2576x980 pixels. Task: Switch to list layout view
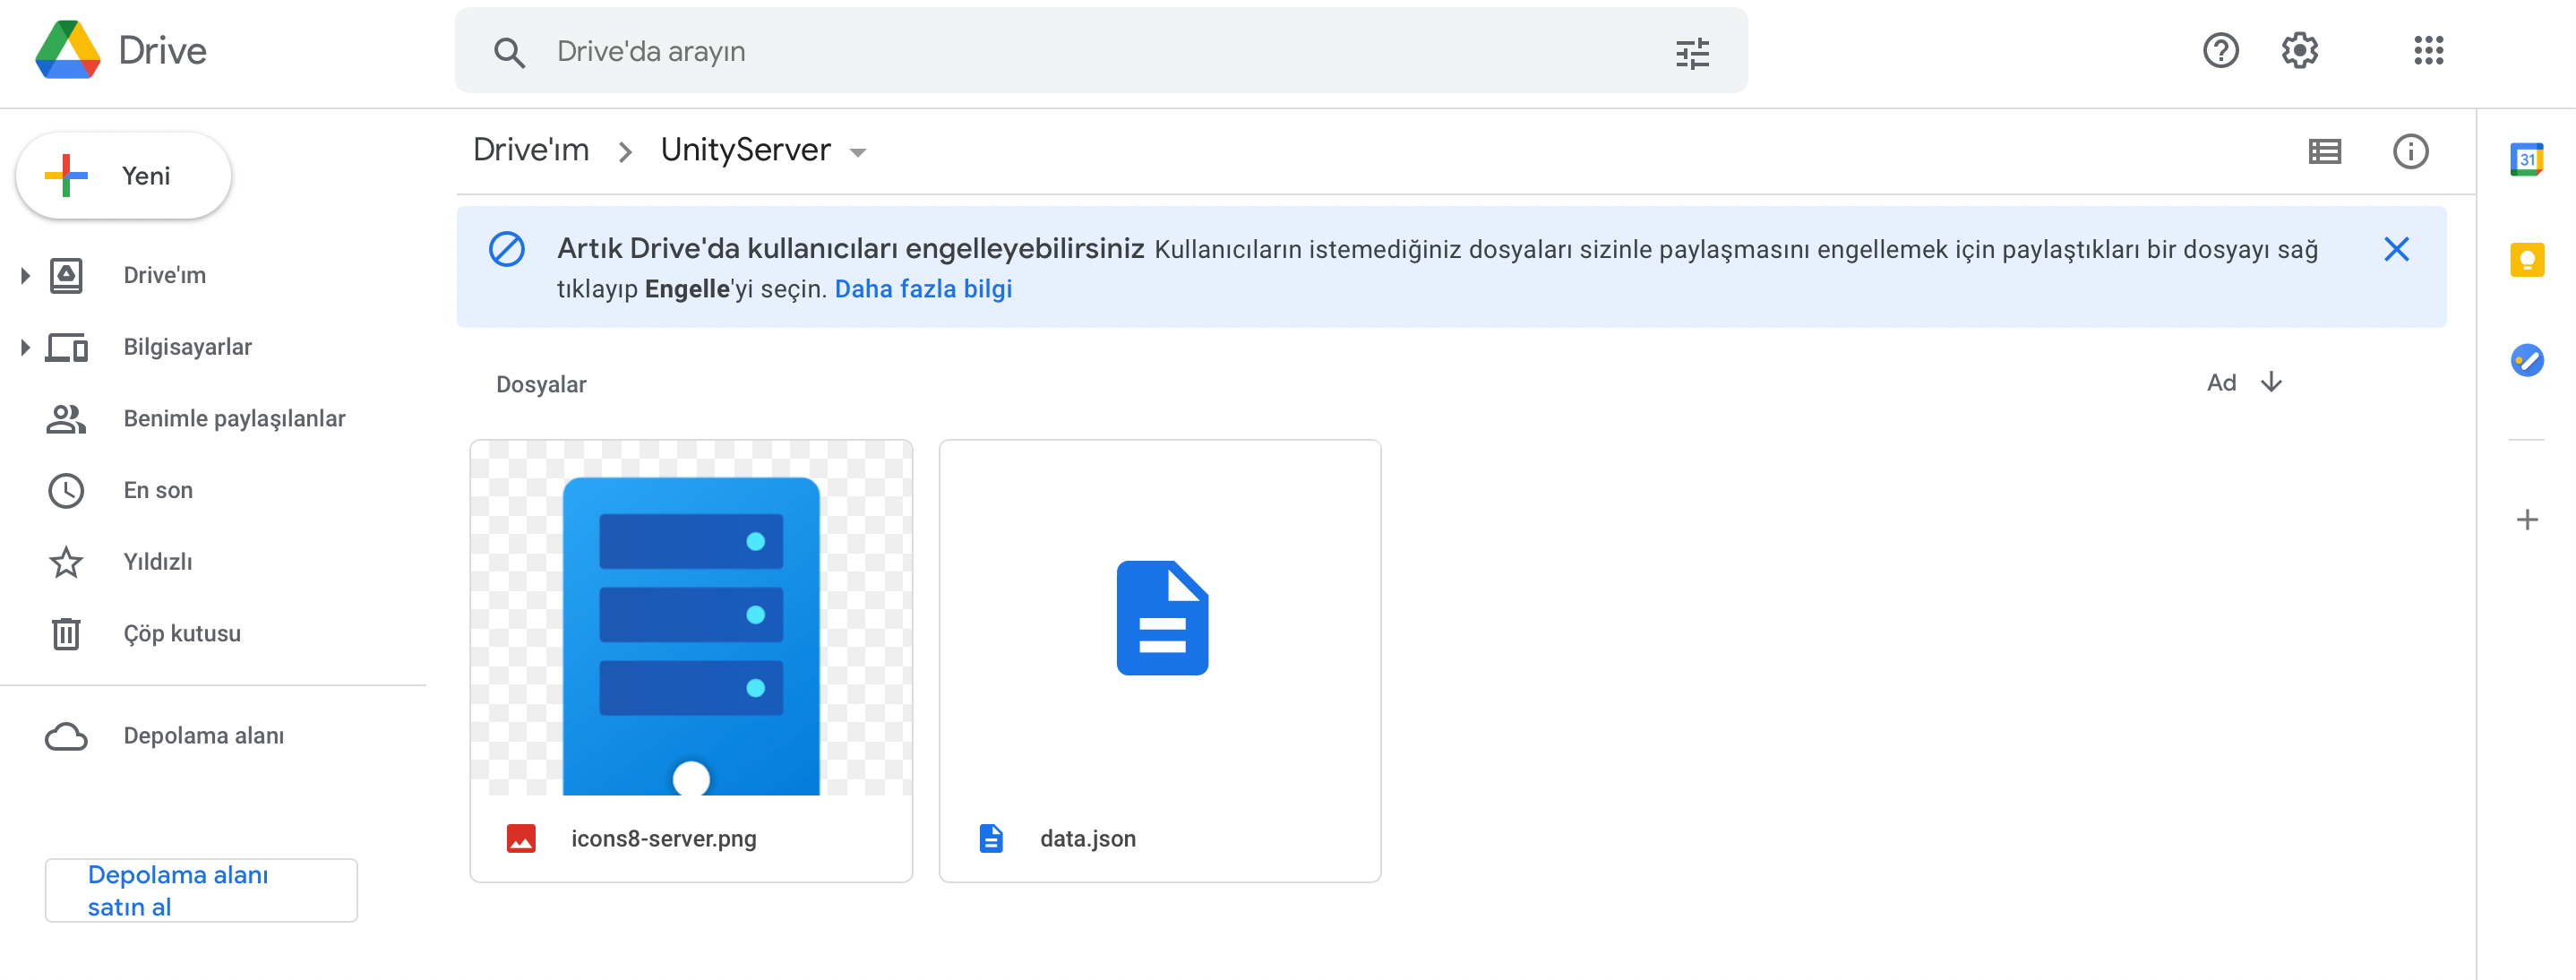click(x=2324, y=151)
